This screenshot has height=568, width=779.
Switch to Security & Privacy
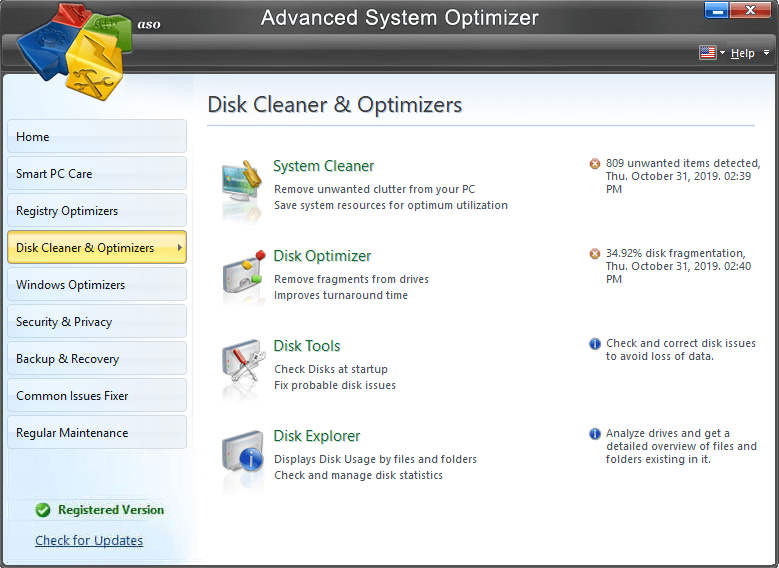pos(97,321)
